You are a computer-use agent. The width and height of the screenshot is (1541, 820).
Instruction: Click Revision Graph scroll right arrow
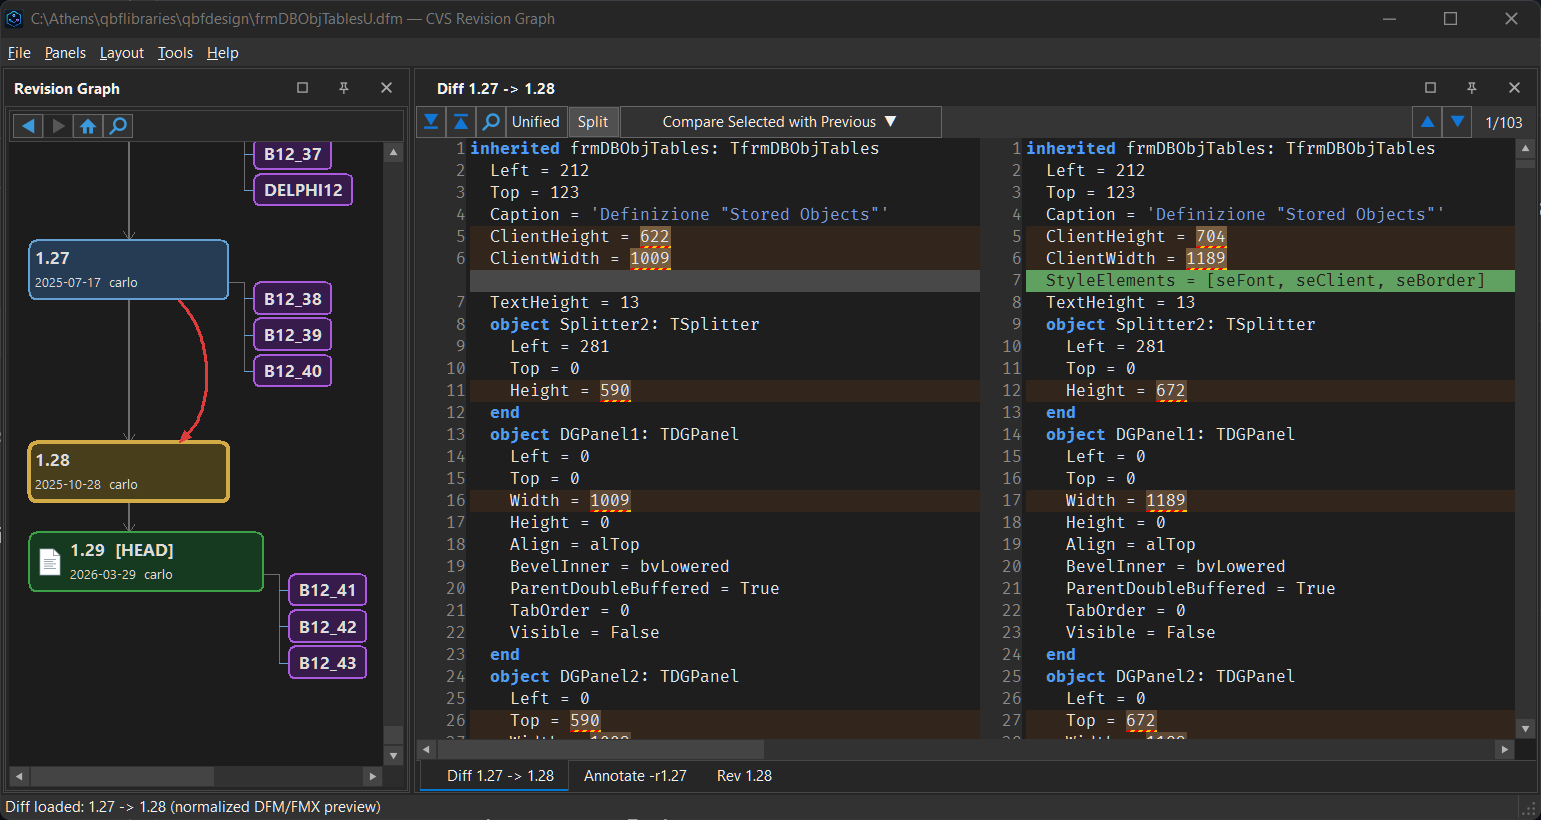click(x=373, y=776)
